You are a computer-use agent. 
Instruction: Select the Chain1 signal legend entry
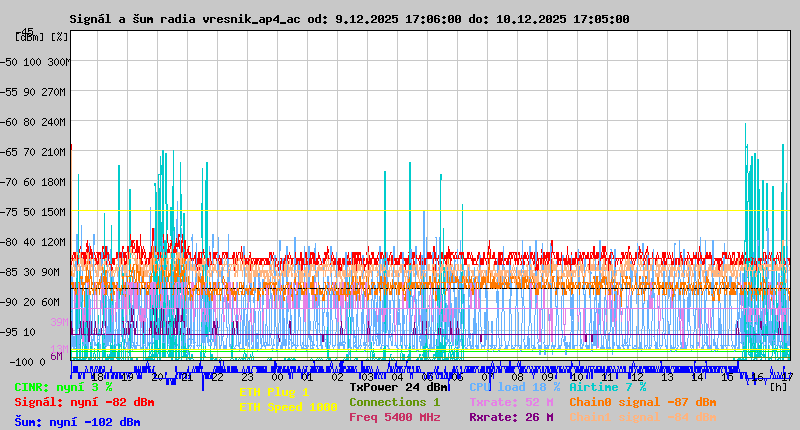click(642, 417)
